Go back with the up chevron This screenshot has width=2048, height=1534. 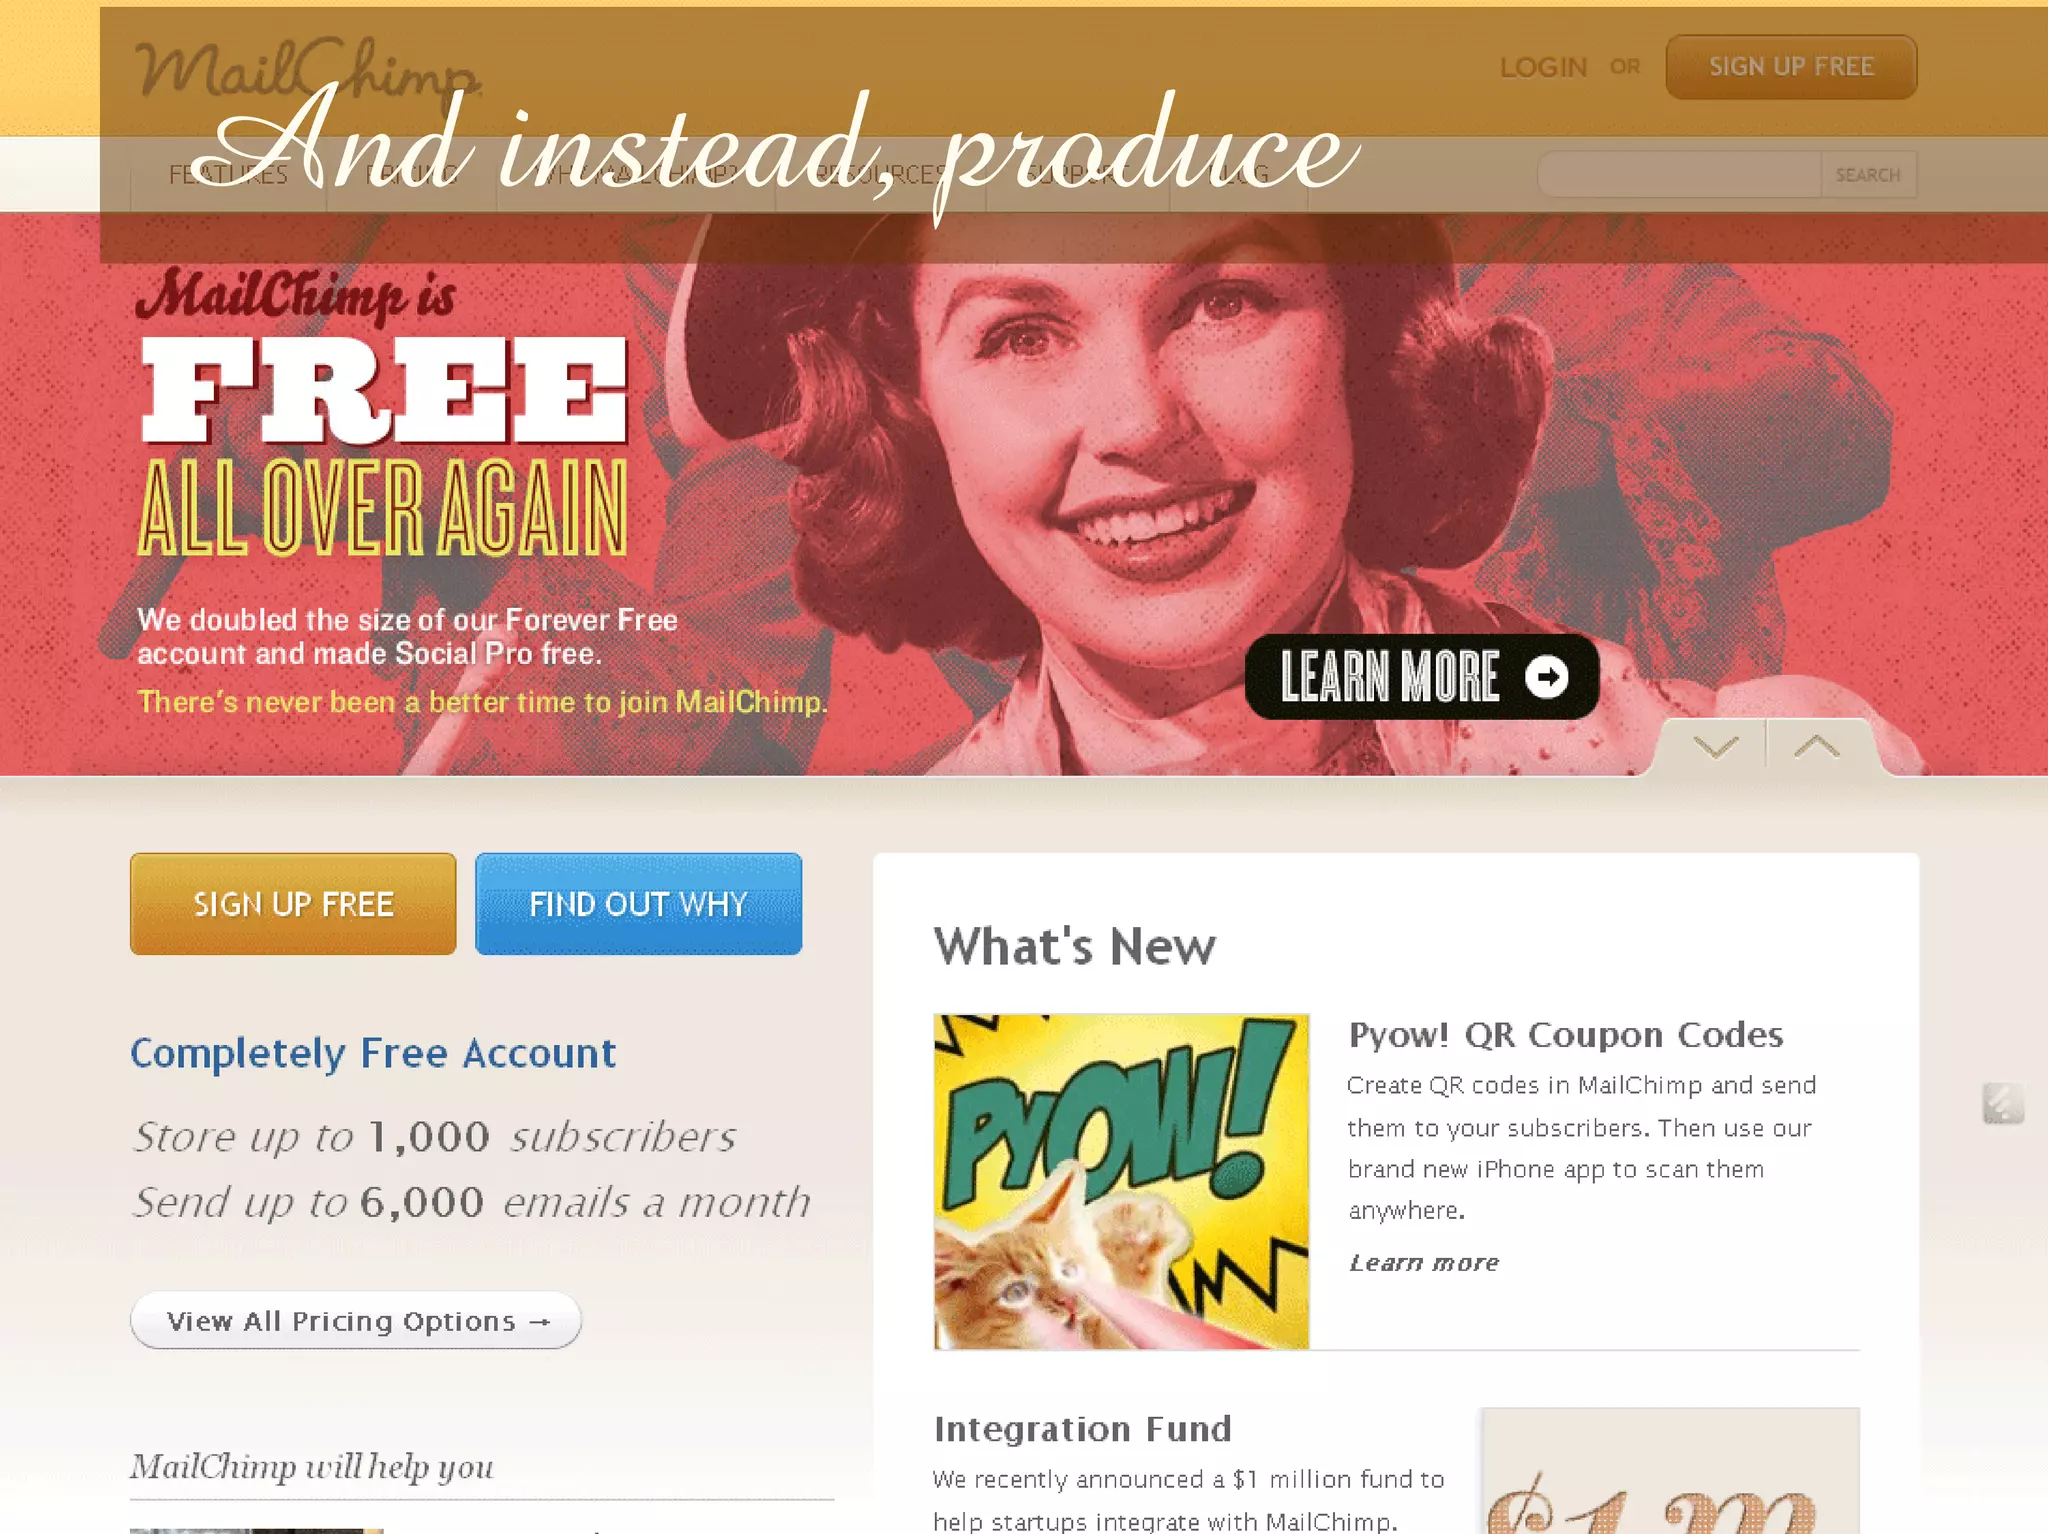(x=1816, y=747)
